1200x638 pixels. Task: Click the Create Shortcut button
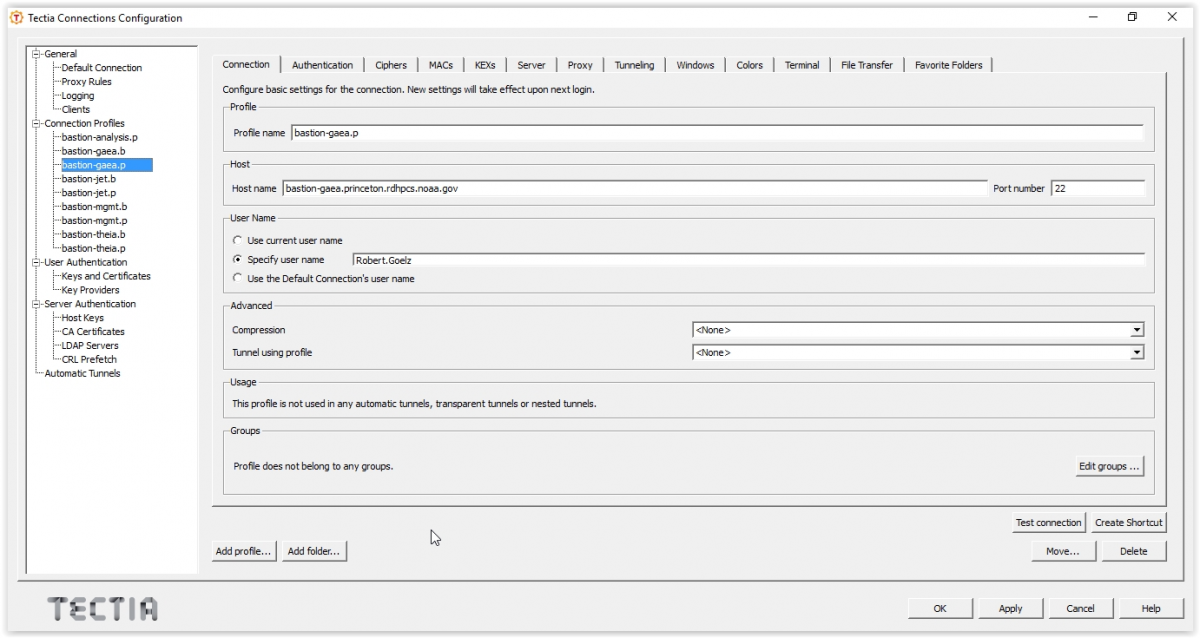tap(1128, 522)
